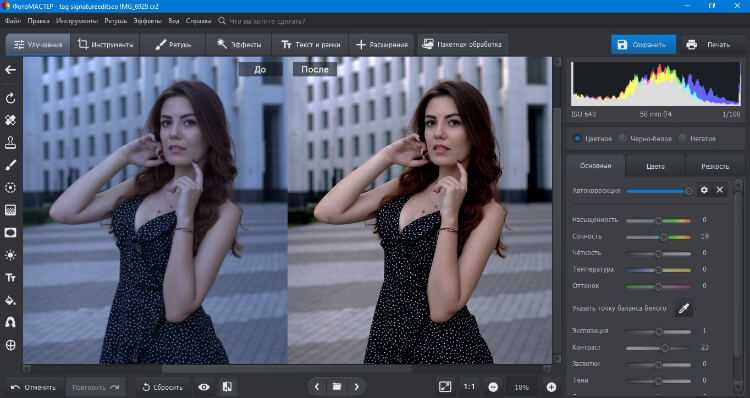Adjust the Контраст slider

(659, 348)
